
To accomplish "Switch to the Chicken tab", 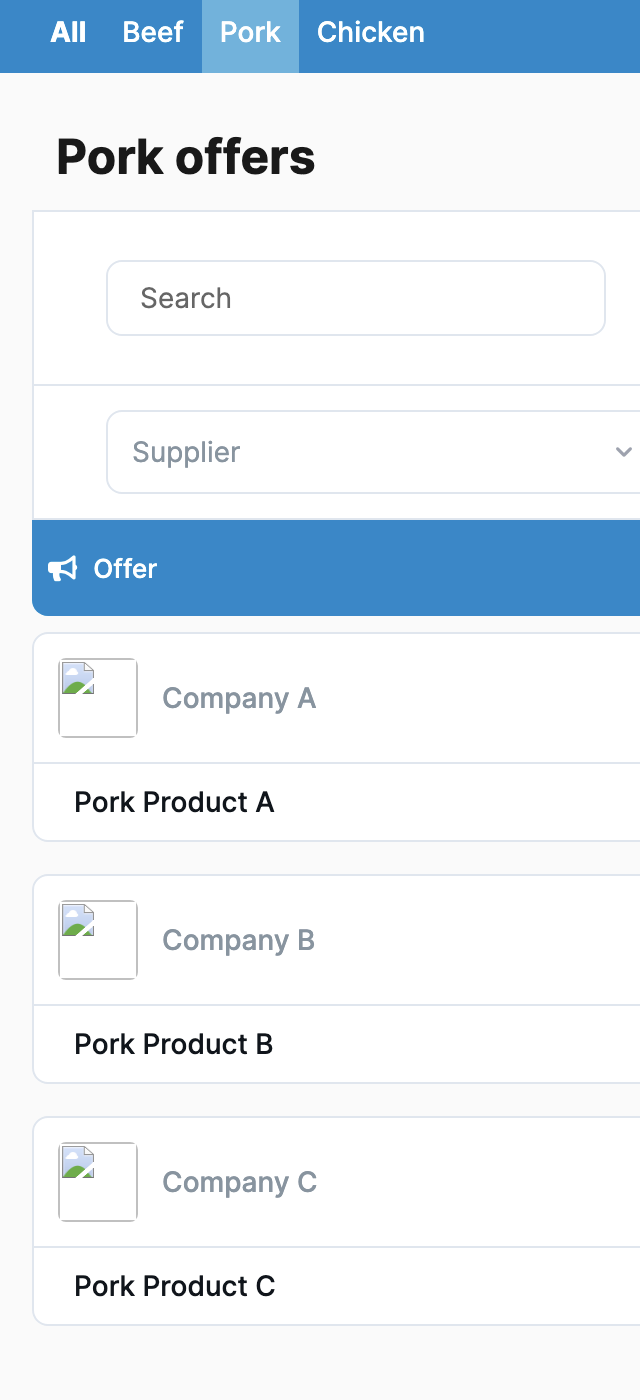I will tap(371, 32).
